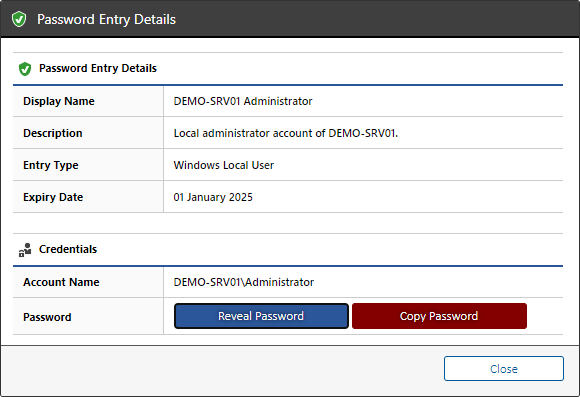Viewport: 580px width, 397px height.
Task: Click the Credentials section heading
Action: click(x=68, y=249)
